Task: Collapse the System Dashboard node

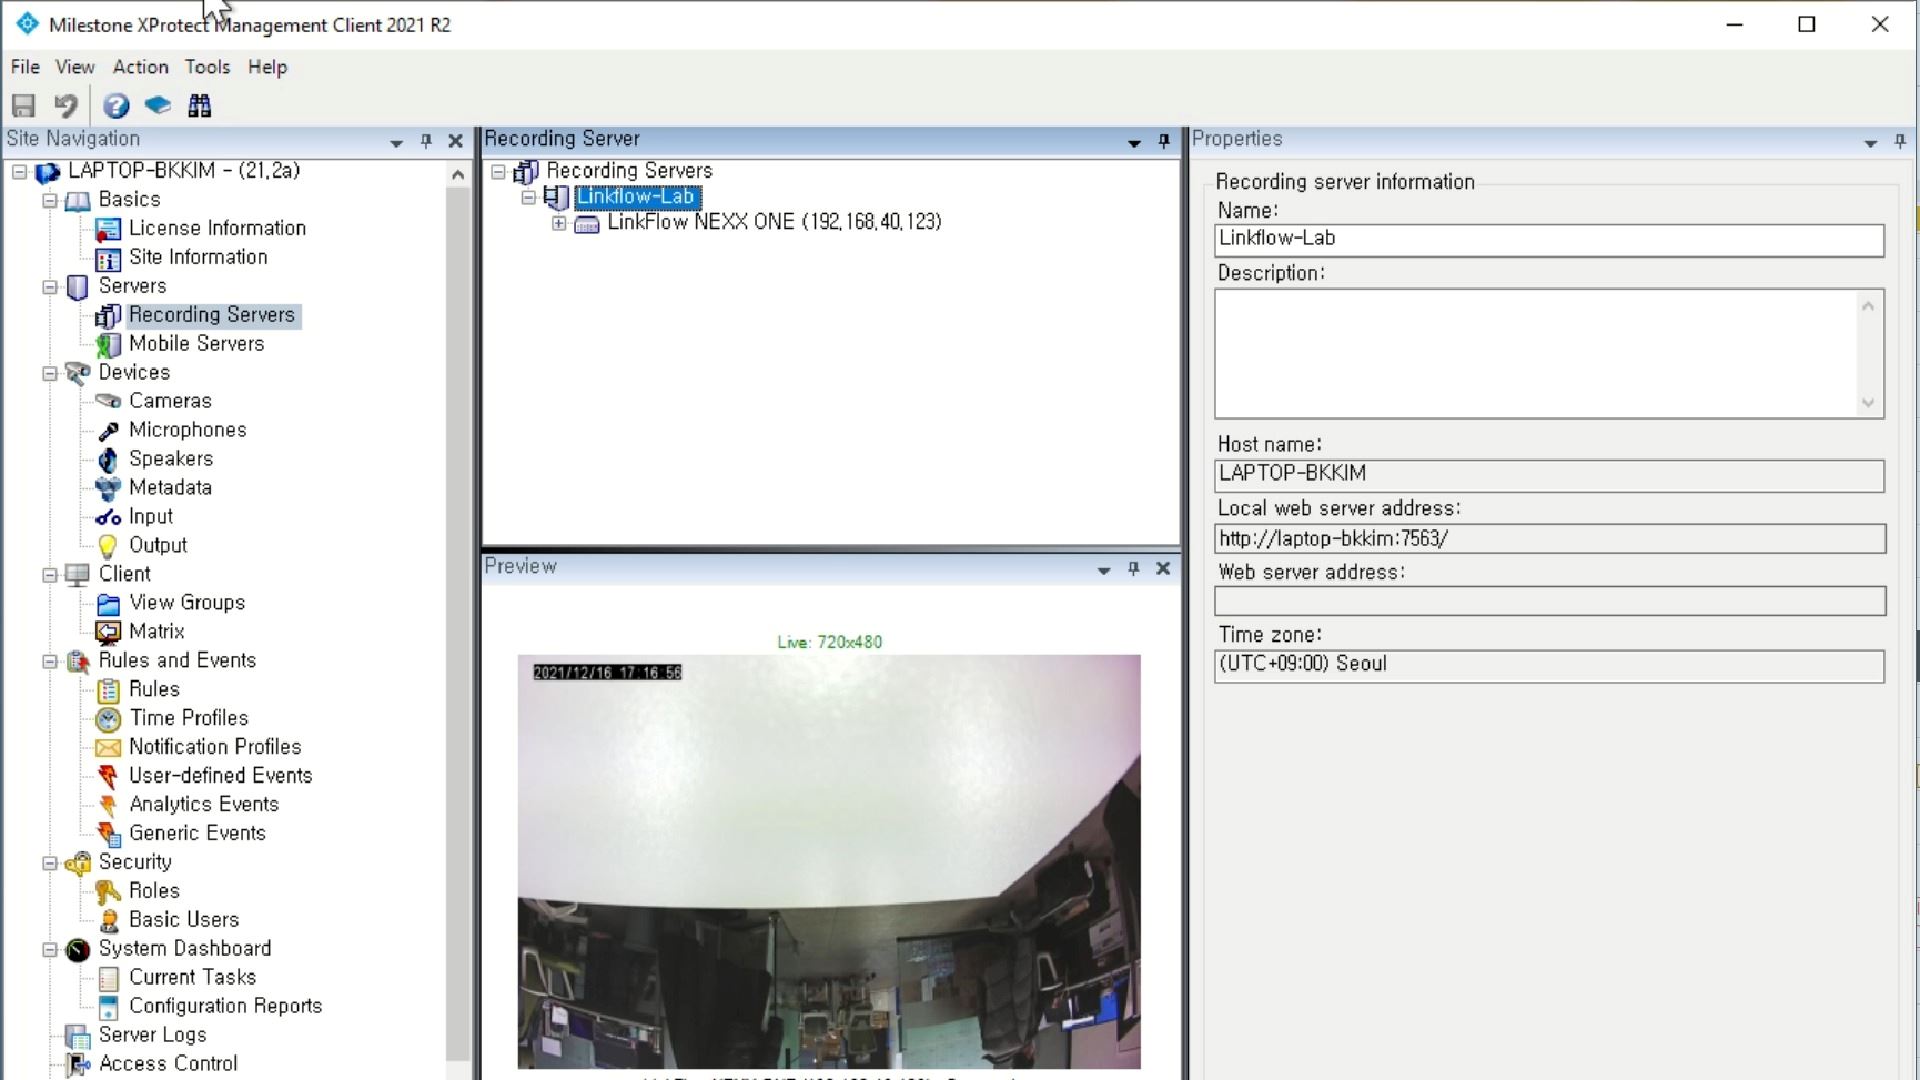Action: click(x=49, y=950)
